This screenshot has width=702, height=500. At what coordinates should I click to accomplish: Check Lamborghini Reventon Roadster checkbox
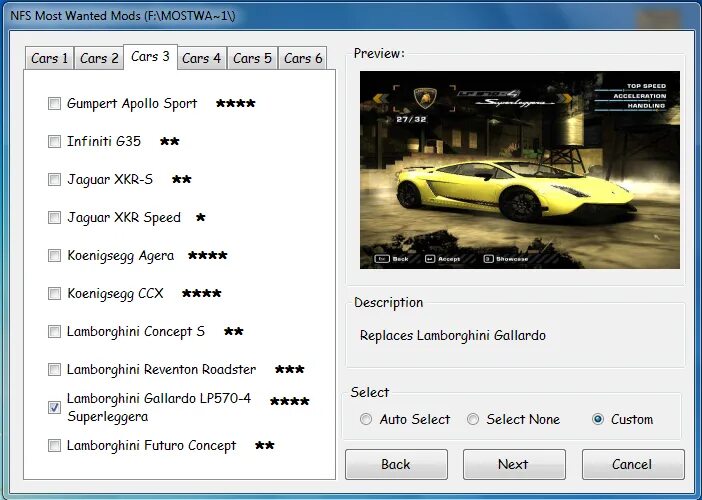[x=54, y=370]
